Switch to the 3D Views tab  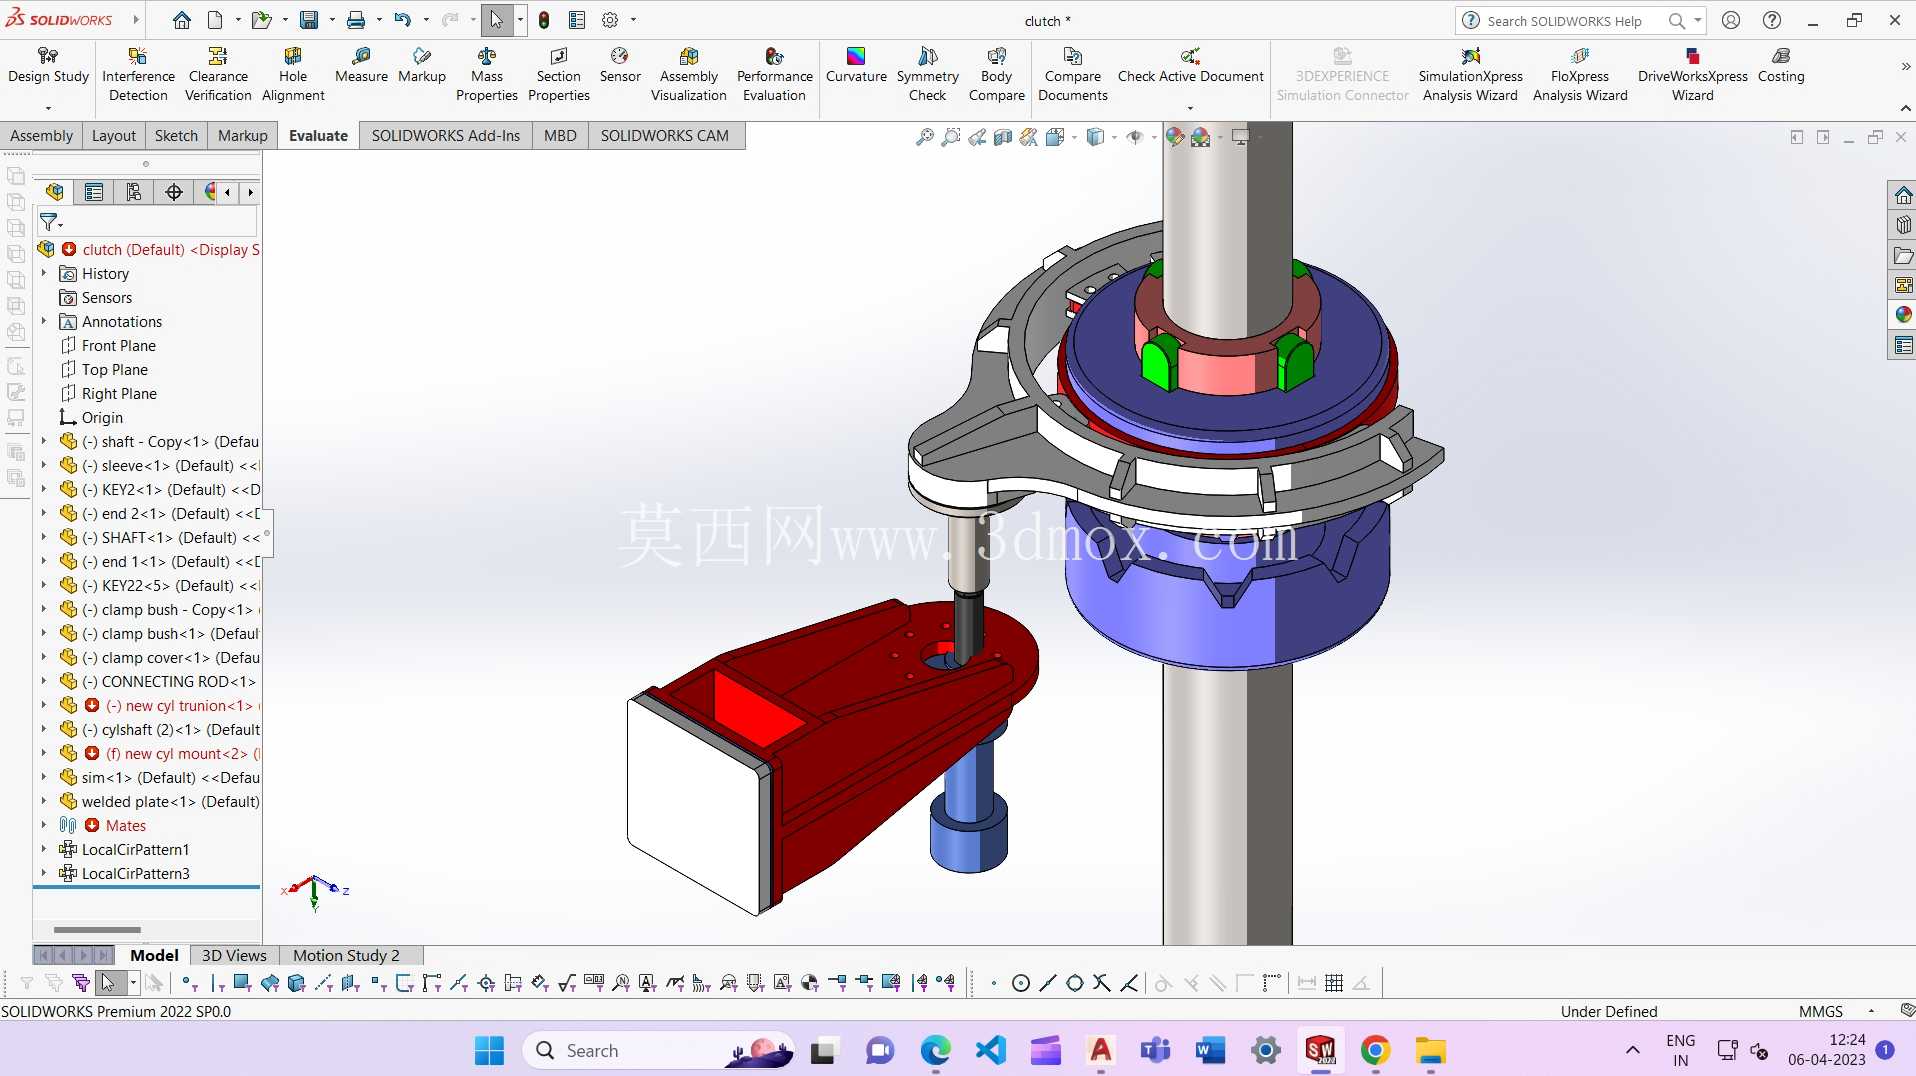[x=234, y=955]
